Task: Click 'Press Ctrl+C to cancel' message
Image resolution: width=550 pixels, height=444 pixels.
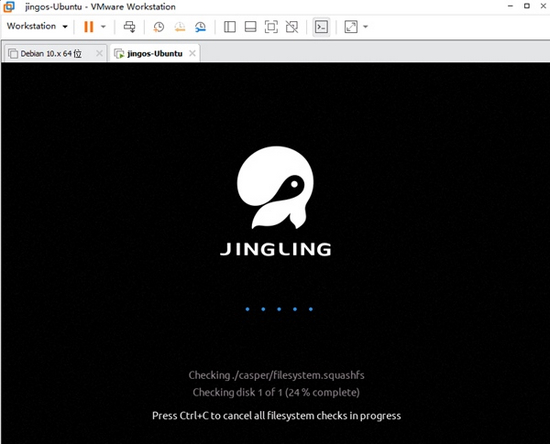Action: [276, 416]
